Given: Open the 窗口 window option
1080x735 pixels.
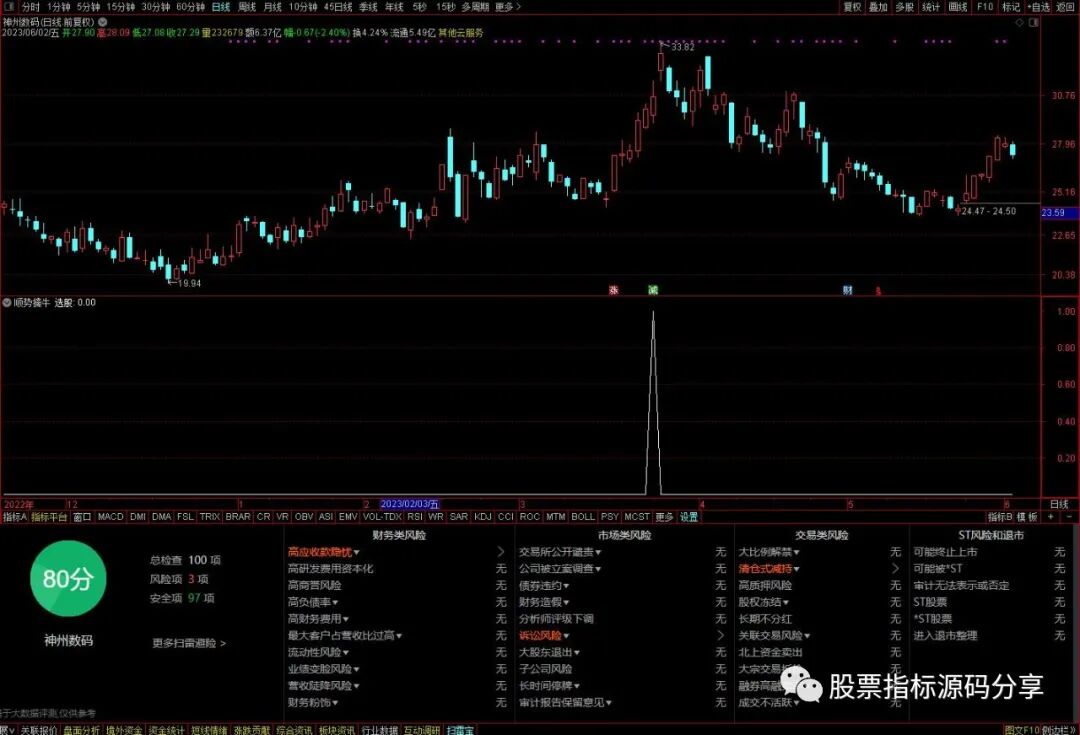Looking at the screenshot, I should click(82, 517).
